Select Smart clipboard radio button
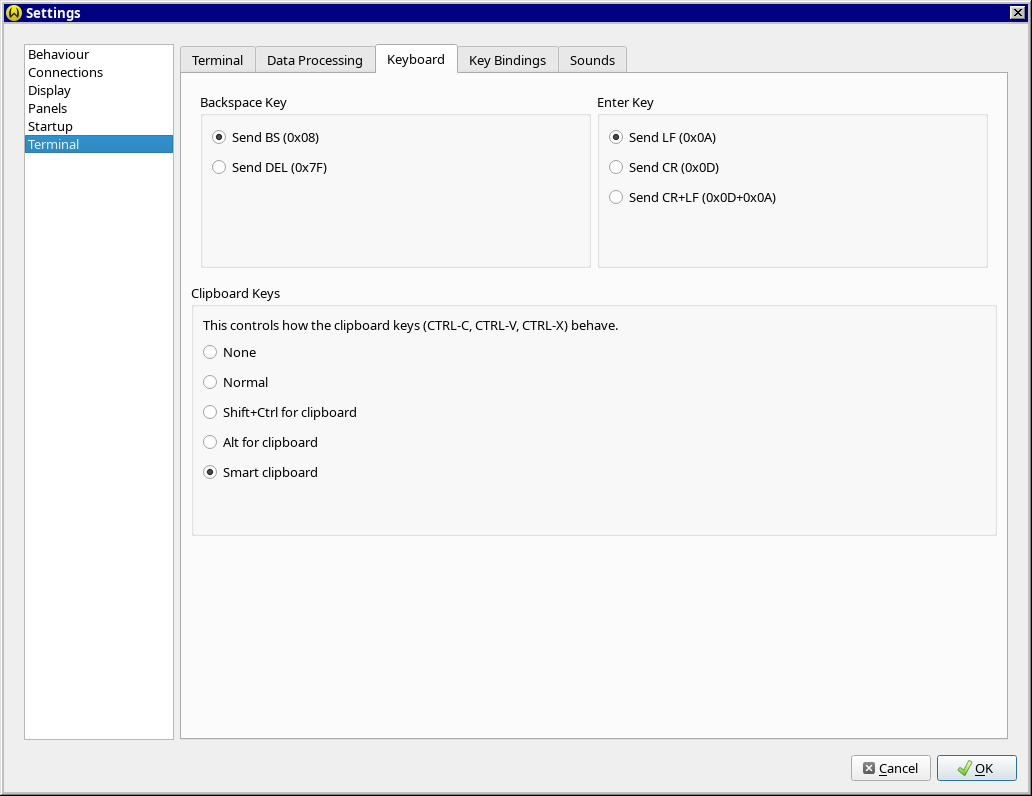This screenshot has width=1032, height=796. pos(210,472)
